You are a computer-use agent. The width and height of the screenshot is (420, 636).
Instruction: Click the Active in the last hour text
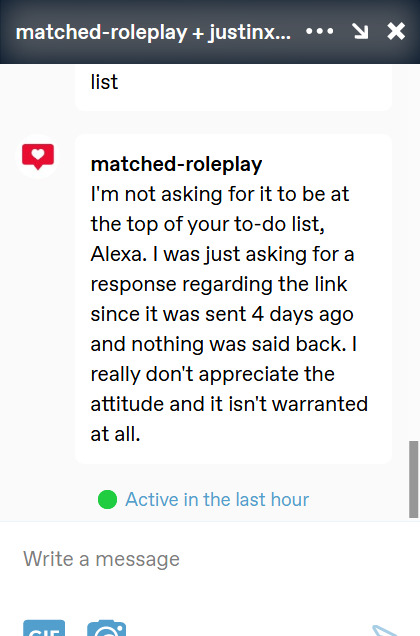click(217, 499)
